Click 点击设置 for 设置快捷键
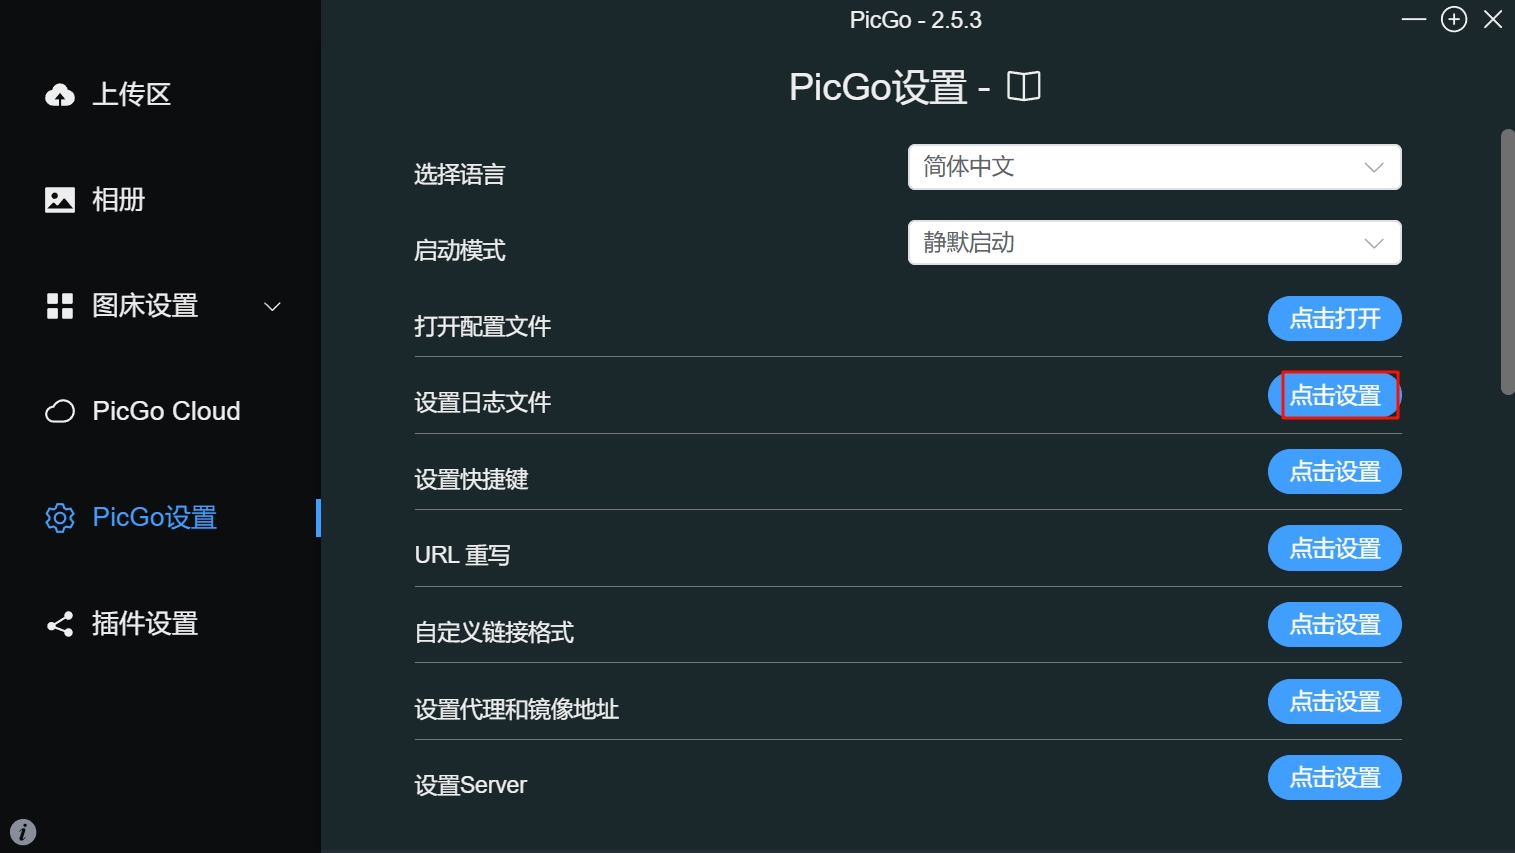Image resolution: width=1515 pixels, height=853 pixels. (1334, 472)
